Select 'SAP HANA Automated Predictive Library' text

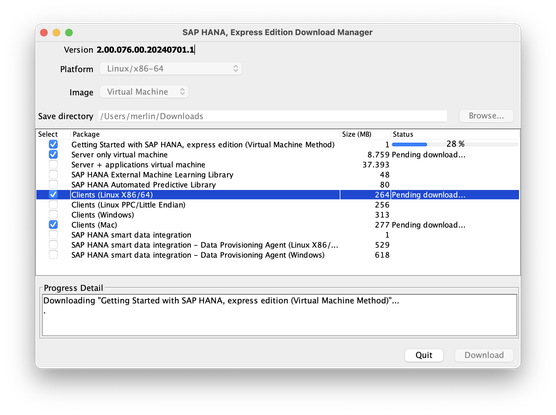144,184
